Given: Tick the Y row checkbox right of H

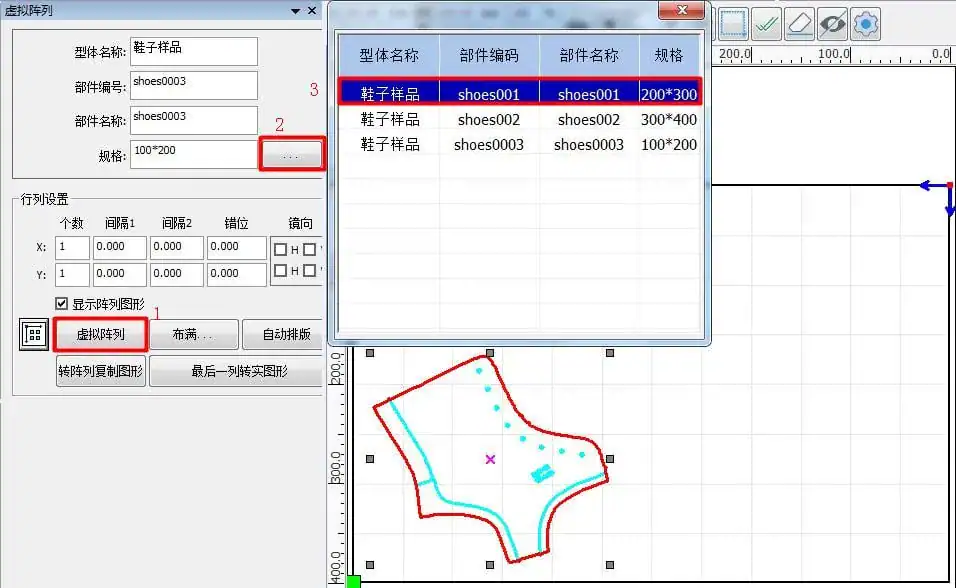Looking at the screenshot, I should pyautogui.click(x=310, y=270).
